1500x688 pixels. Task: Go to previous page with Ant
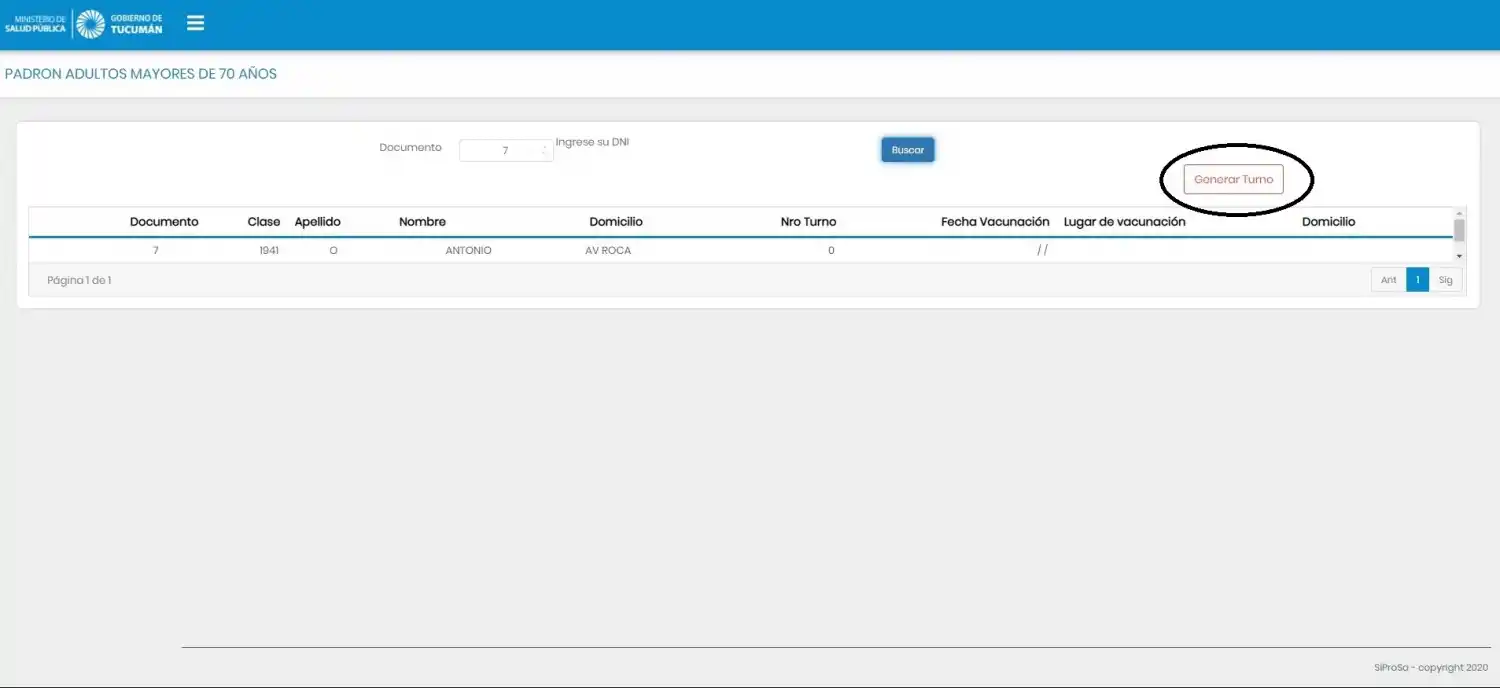(x=1388, y=280)
